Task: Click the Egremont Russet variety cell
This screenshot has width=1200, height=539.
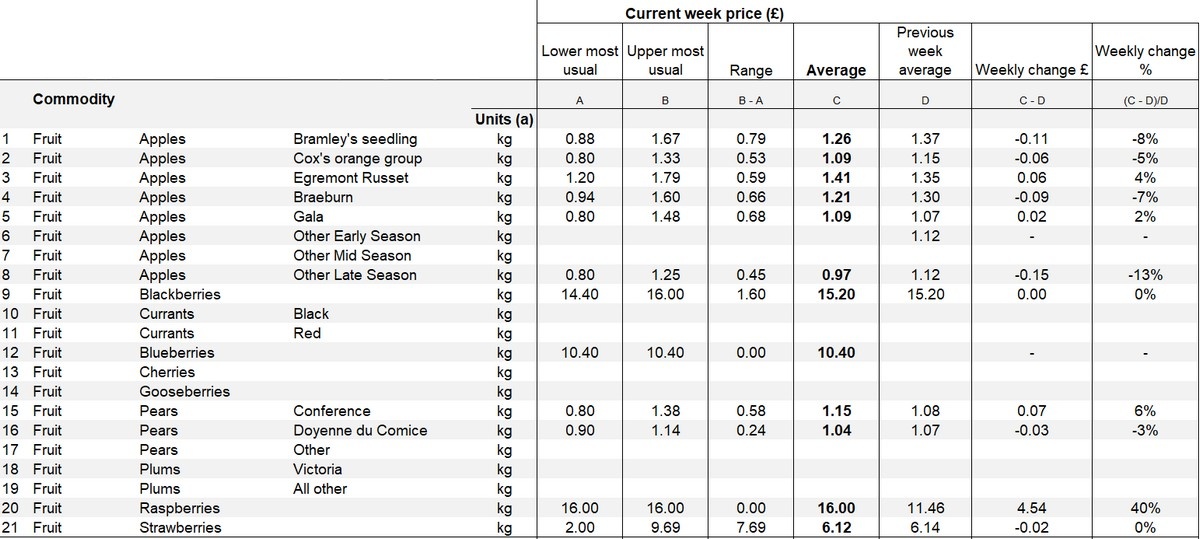Action: pos(351,178)
